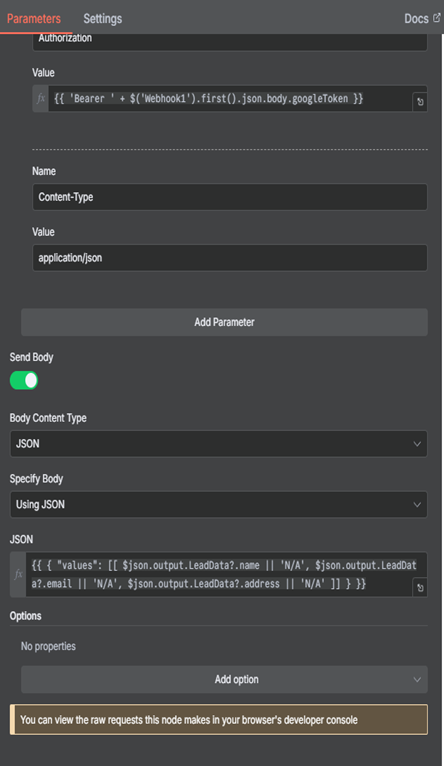Switch to the Parameters tab
Viewport: 444px width, 766px height.
coord(34,19)
